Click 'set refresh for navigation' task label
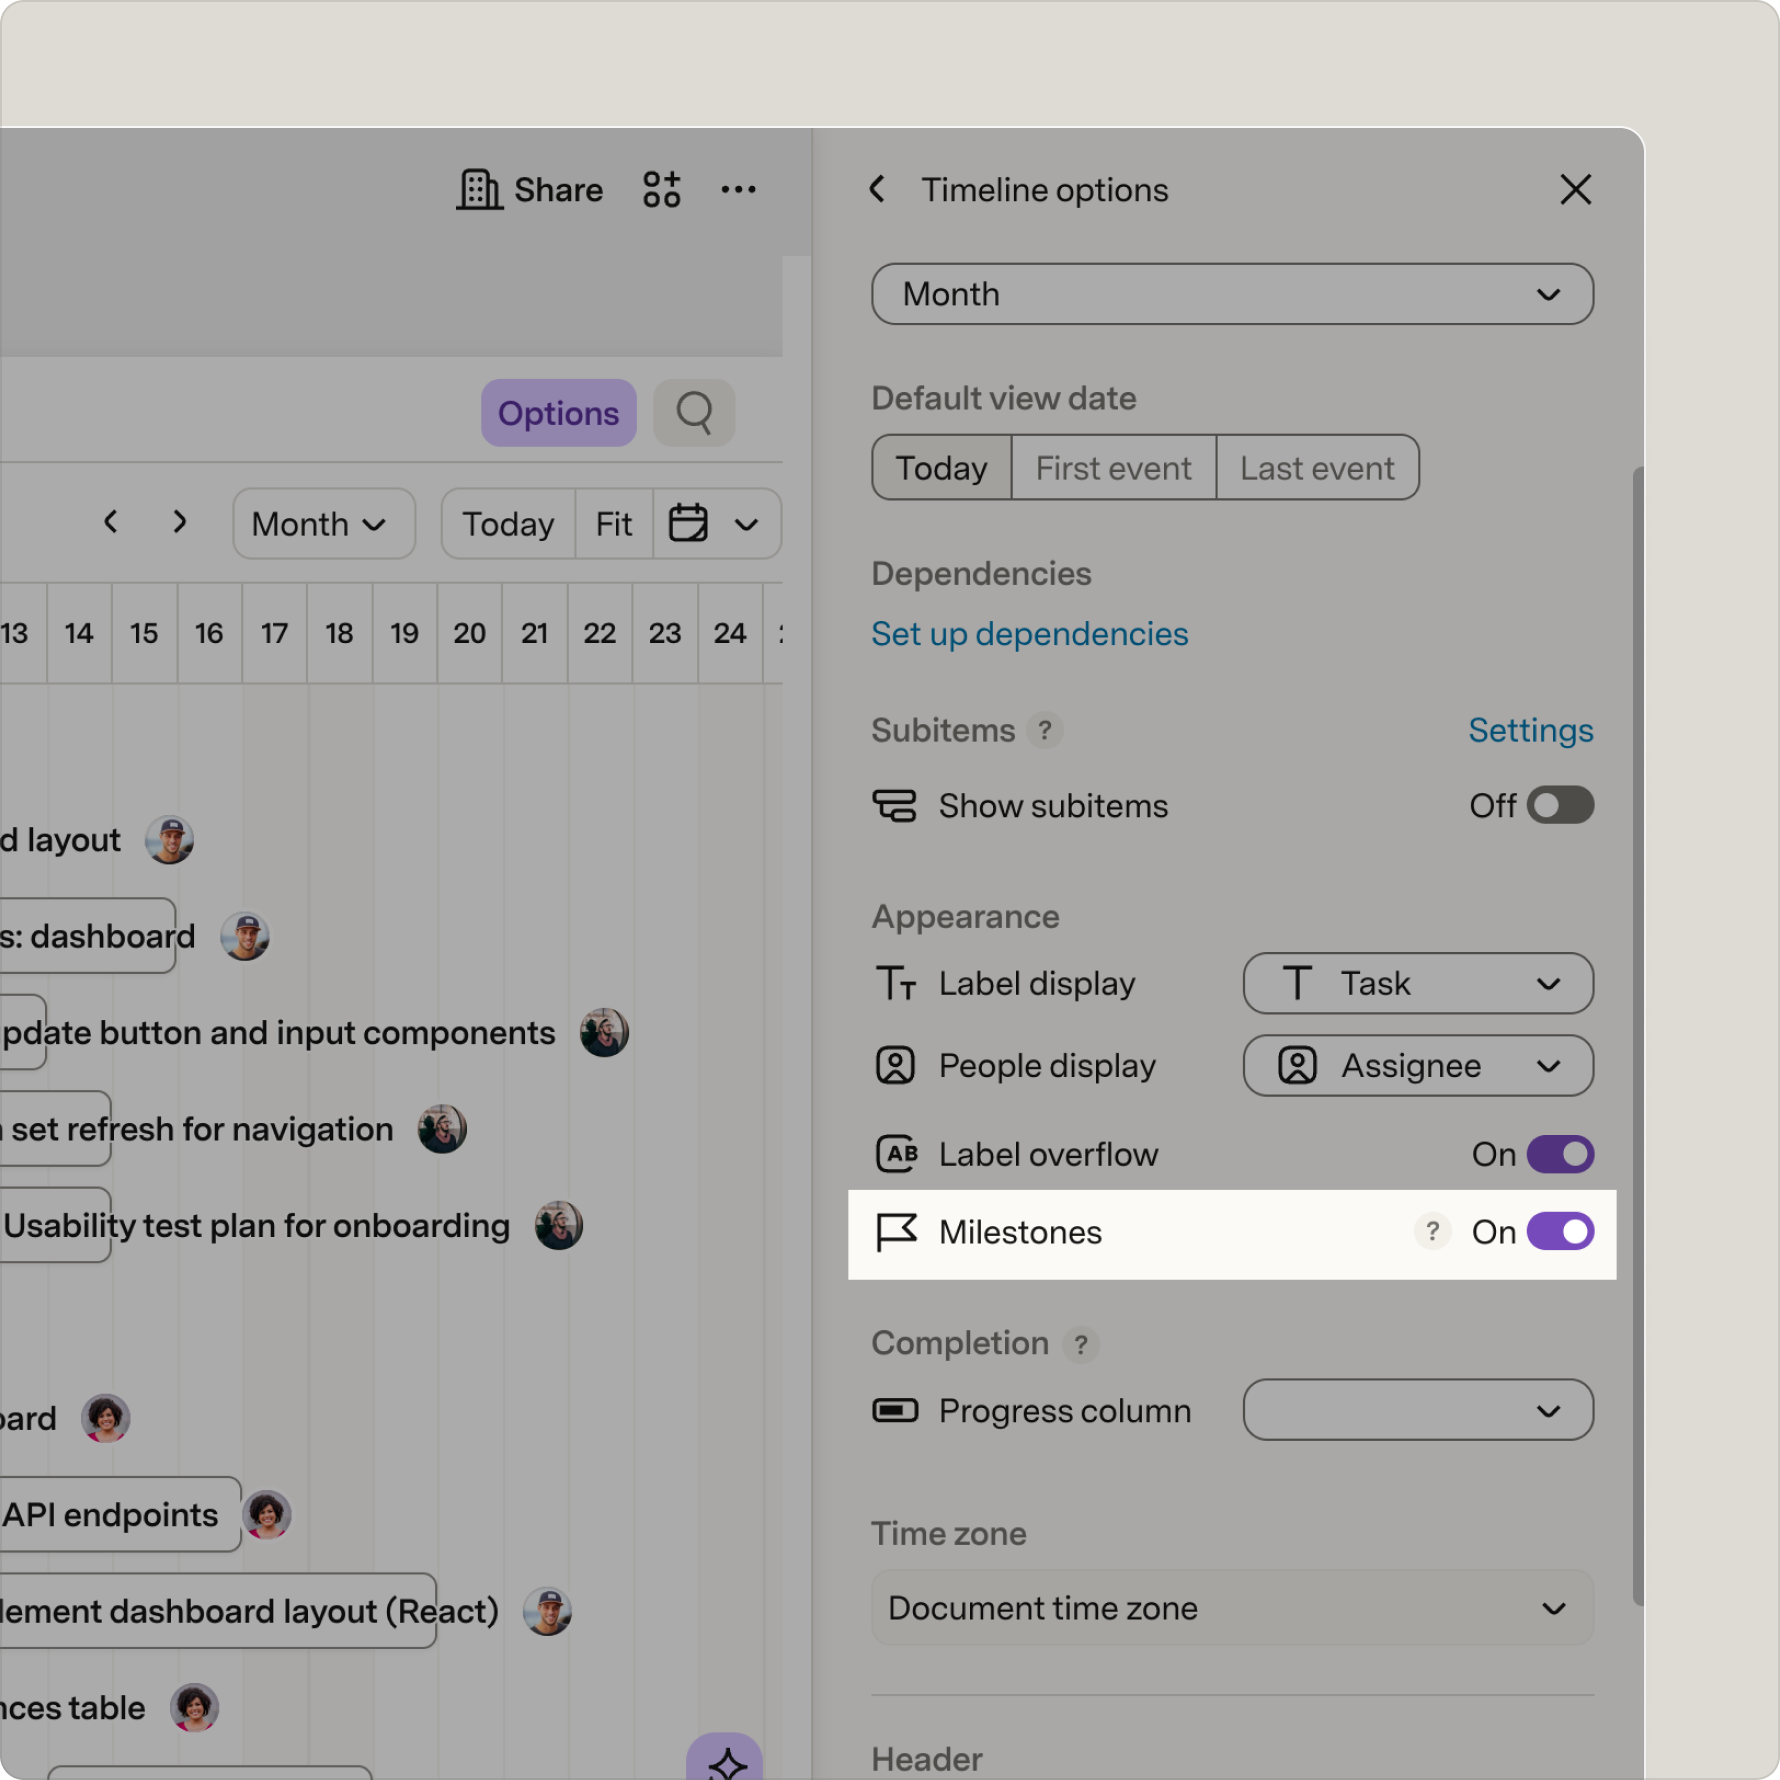1780x1780 pixels. click(202, 1130)
